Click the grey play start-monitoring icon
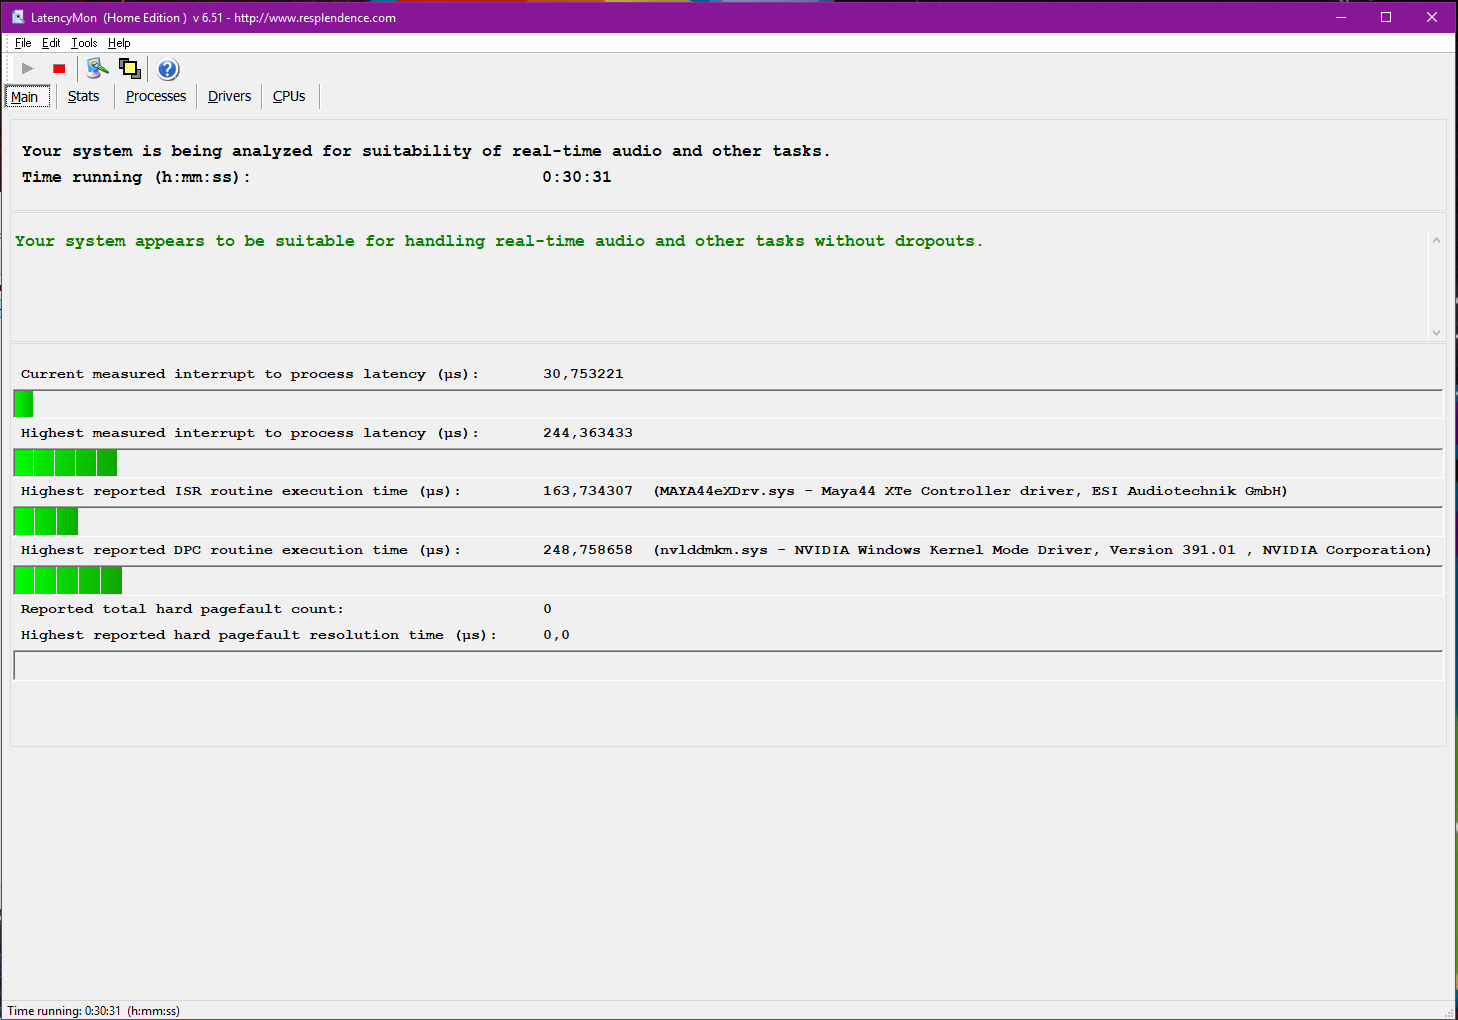This screenshot has height=1020, width=1458. pos(28,69)
